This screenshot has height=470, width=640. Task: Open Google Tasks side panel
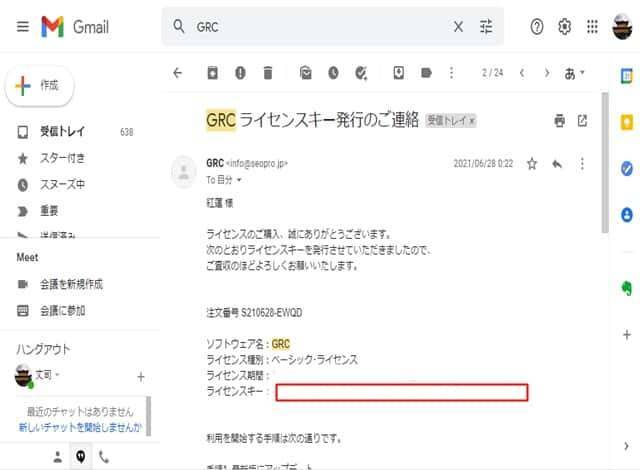coord(627,168)
